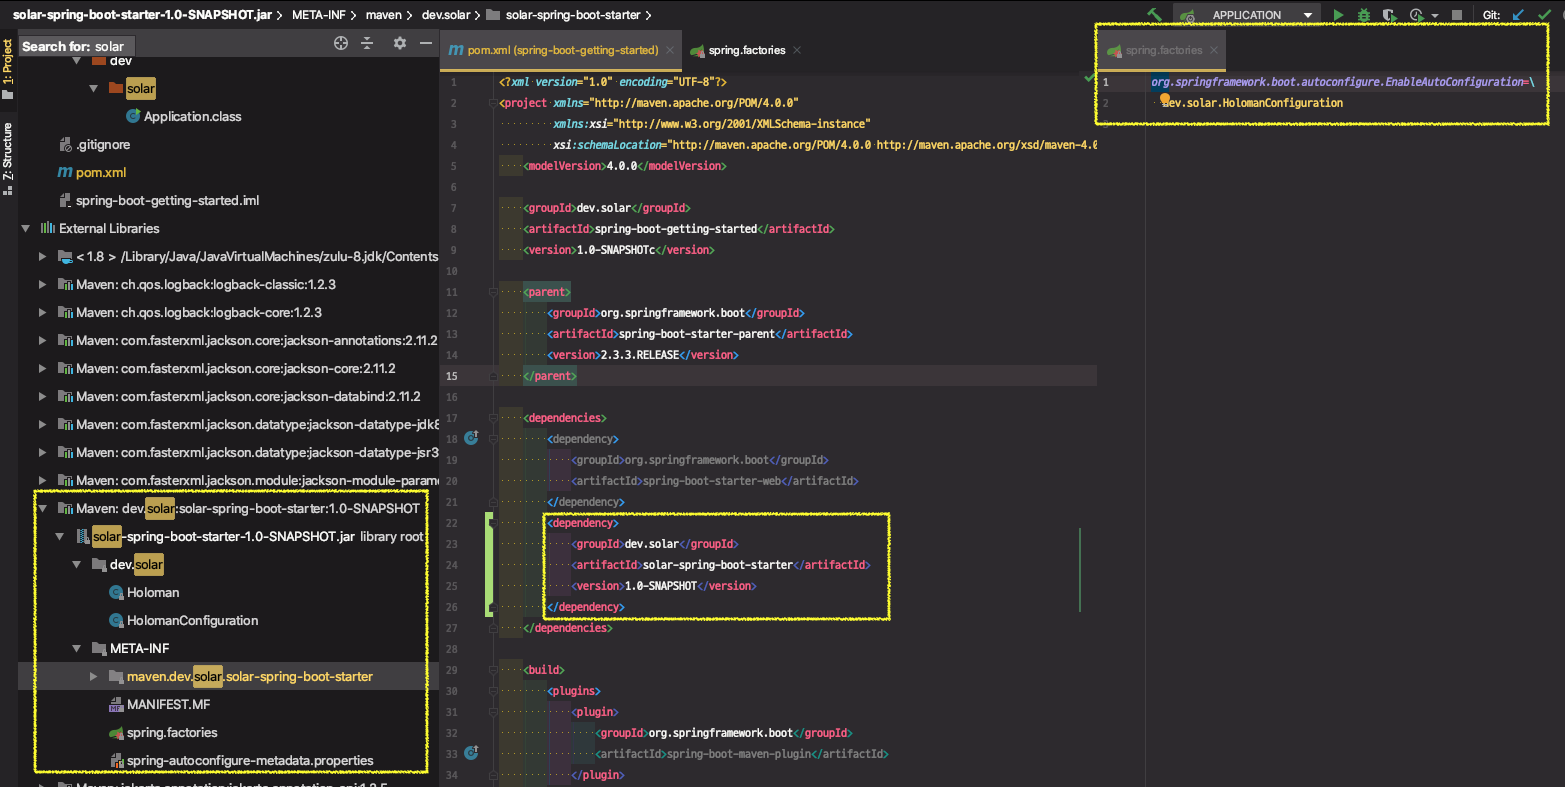Click line 15 closing parent tag

point(550,376)
